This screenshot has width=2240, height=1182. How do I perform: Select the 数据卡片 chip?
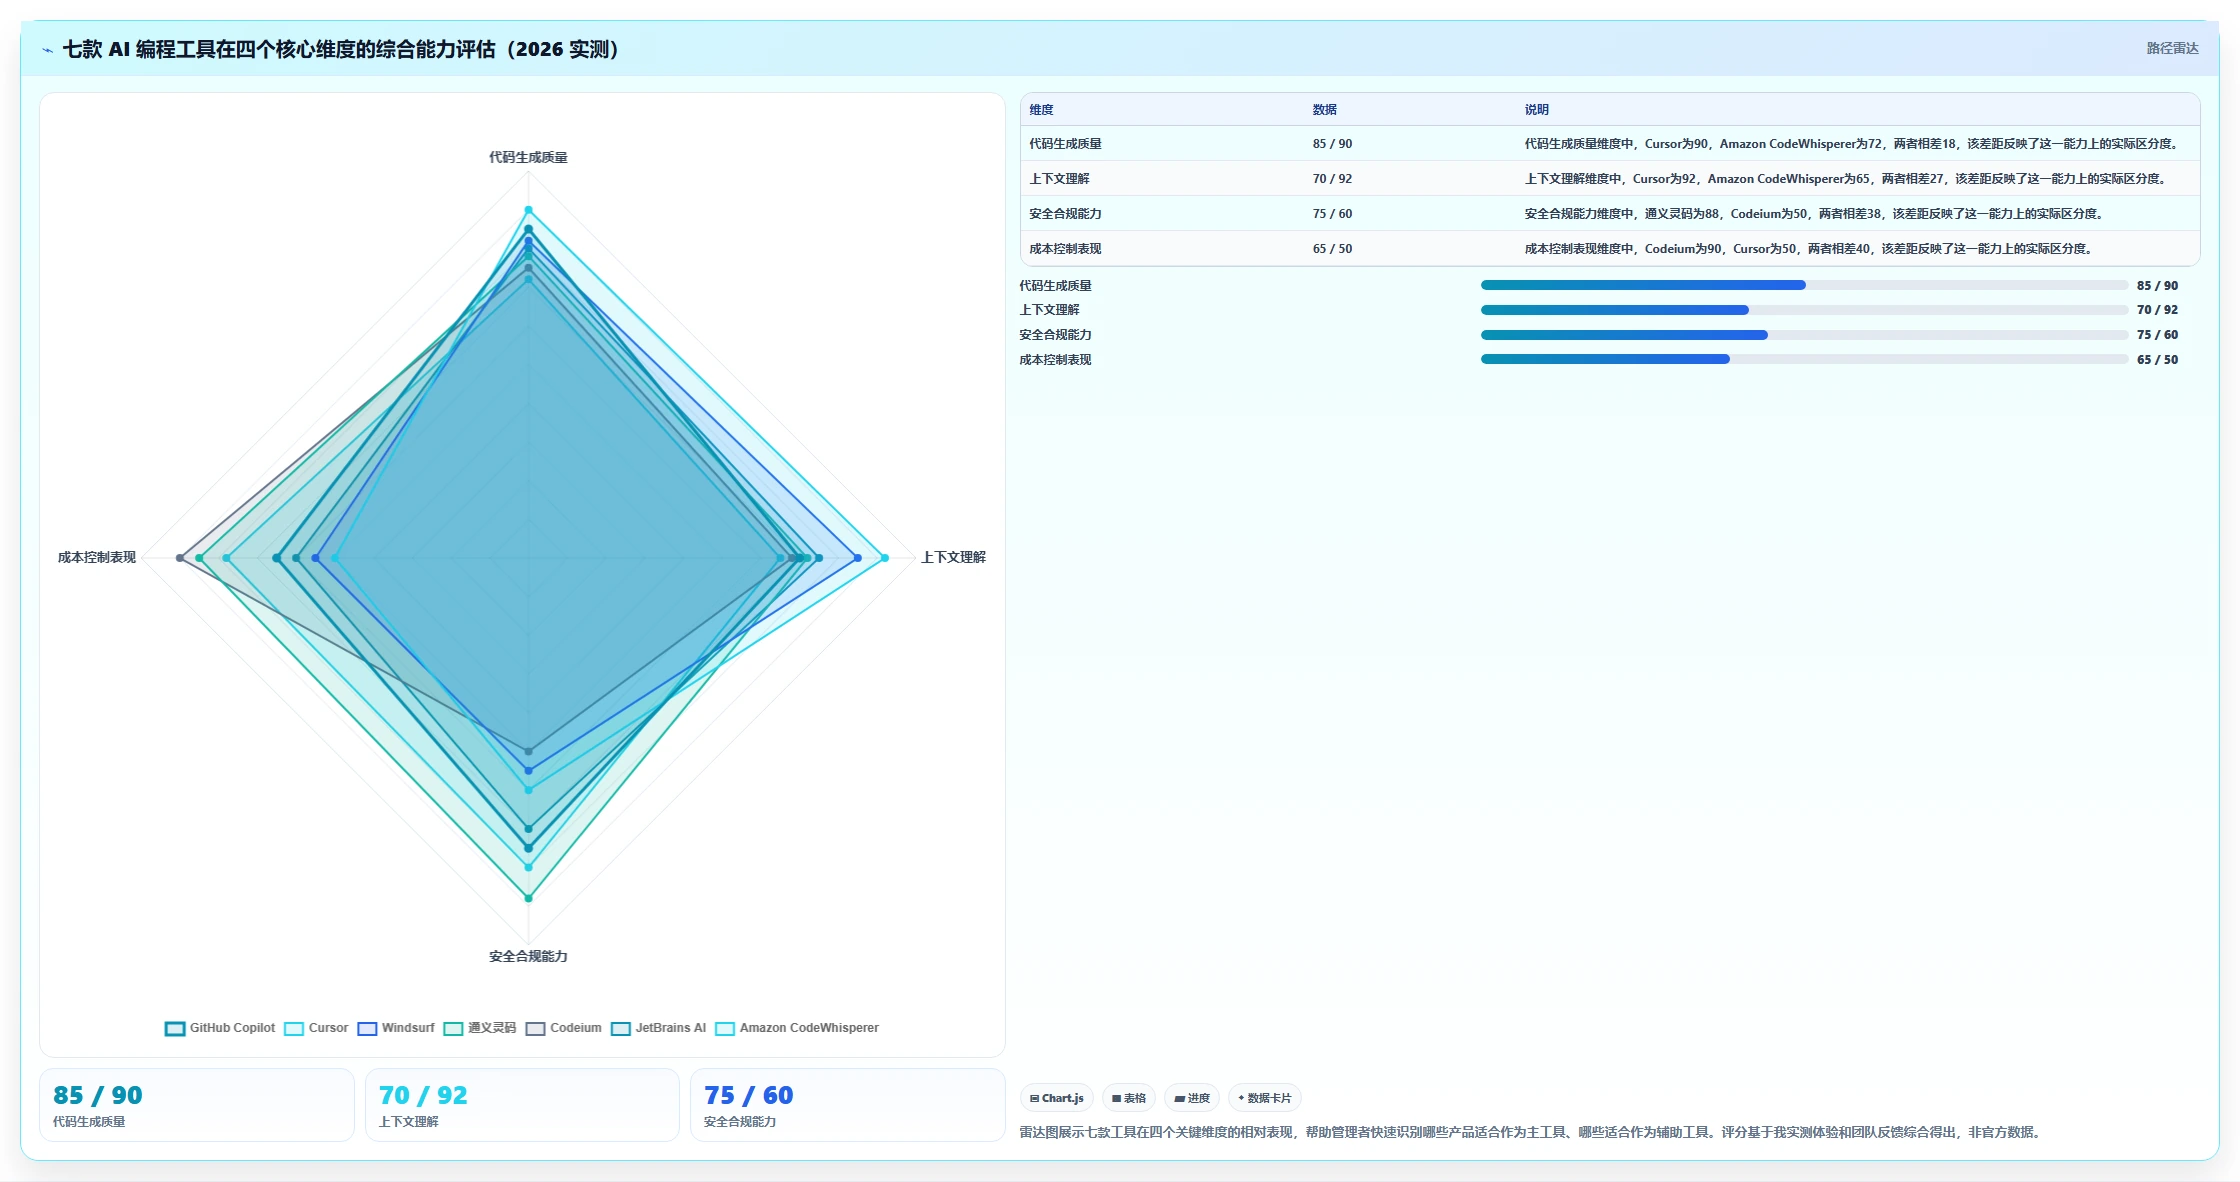(x=1264, y=1098)
